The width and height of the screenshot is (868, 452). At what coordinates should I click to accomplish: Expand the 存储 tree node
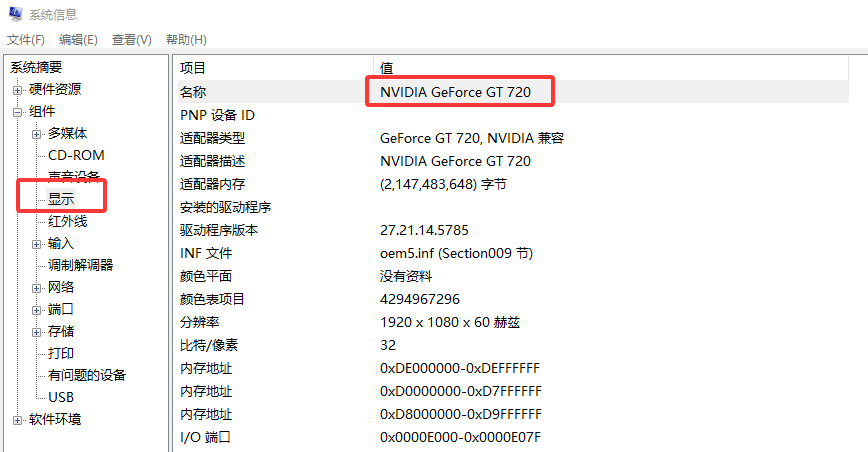pyautogui.click(x=37, y=332)
